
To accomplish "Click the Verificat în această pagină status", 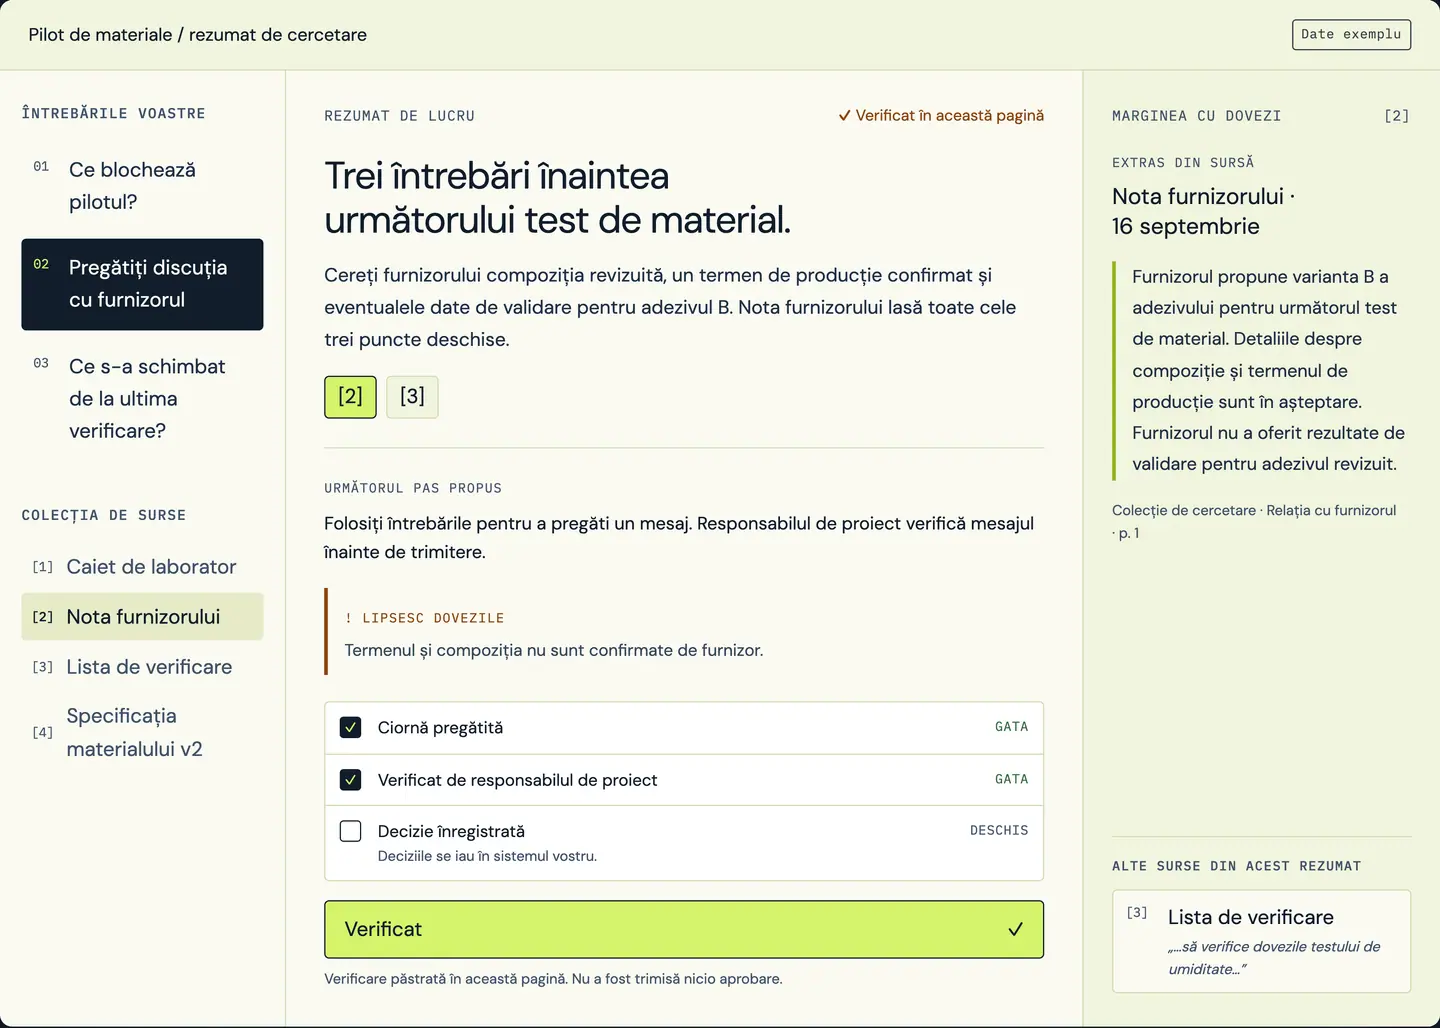I will (x=941, y=115).
